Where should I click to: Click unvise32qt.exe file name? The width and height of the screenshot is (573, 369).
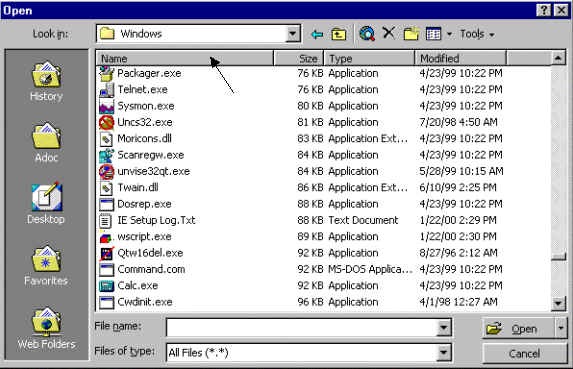coord(153,171)
